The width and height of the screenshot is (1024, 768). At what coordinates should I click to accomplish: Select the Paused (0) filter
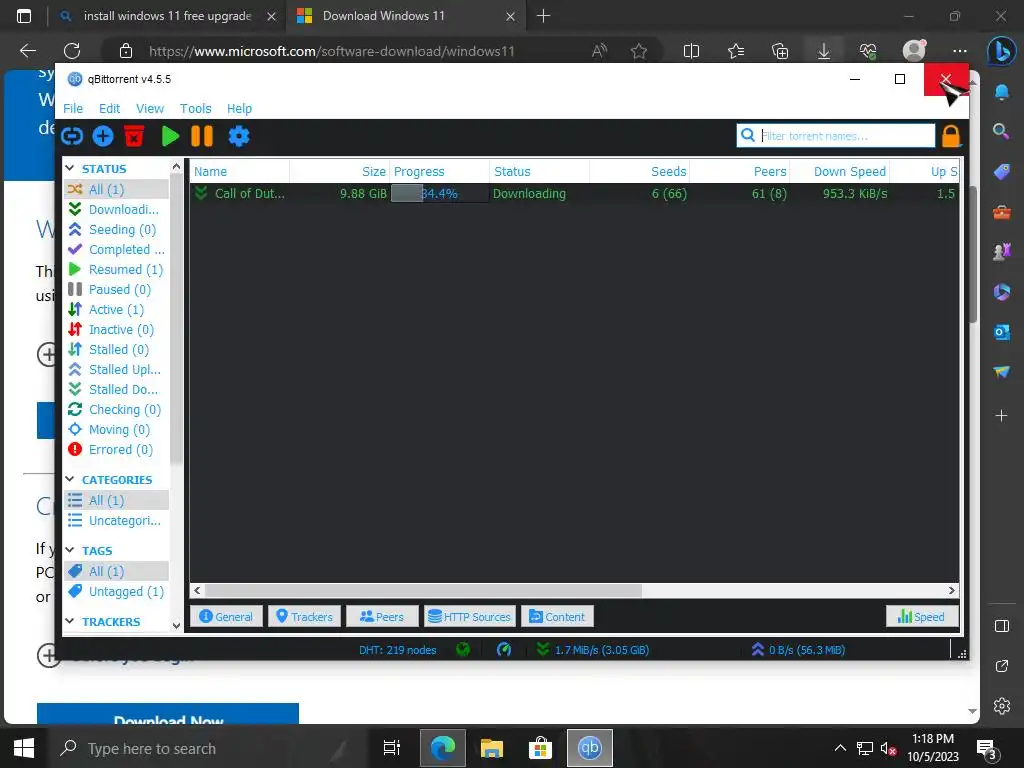pyautogui.click(x=116, y=289)
